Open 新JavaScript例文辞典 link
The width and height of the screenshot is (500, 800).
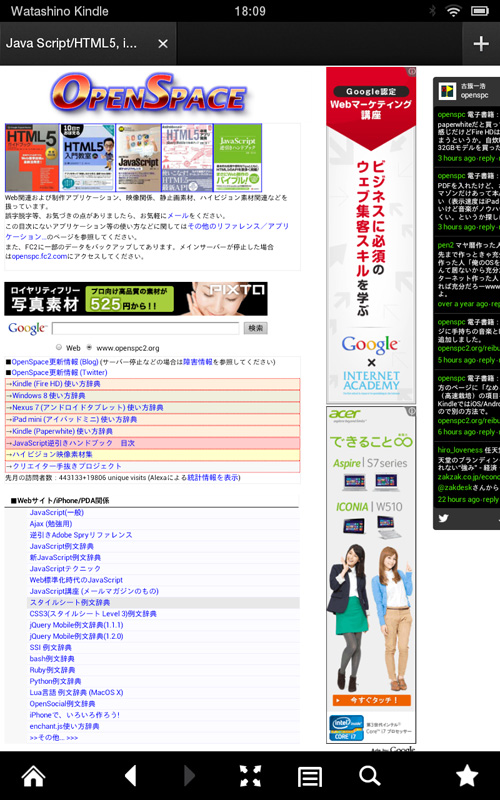pos(65,557)
